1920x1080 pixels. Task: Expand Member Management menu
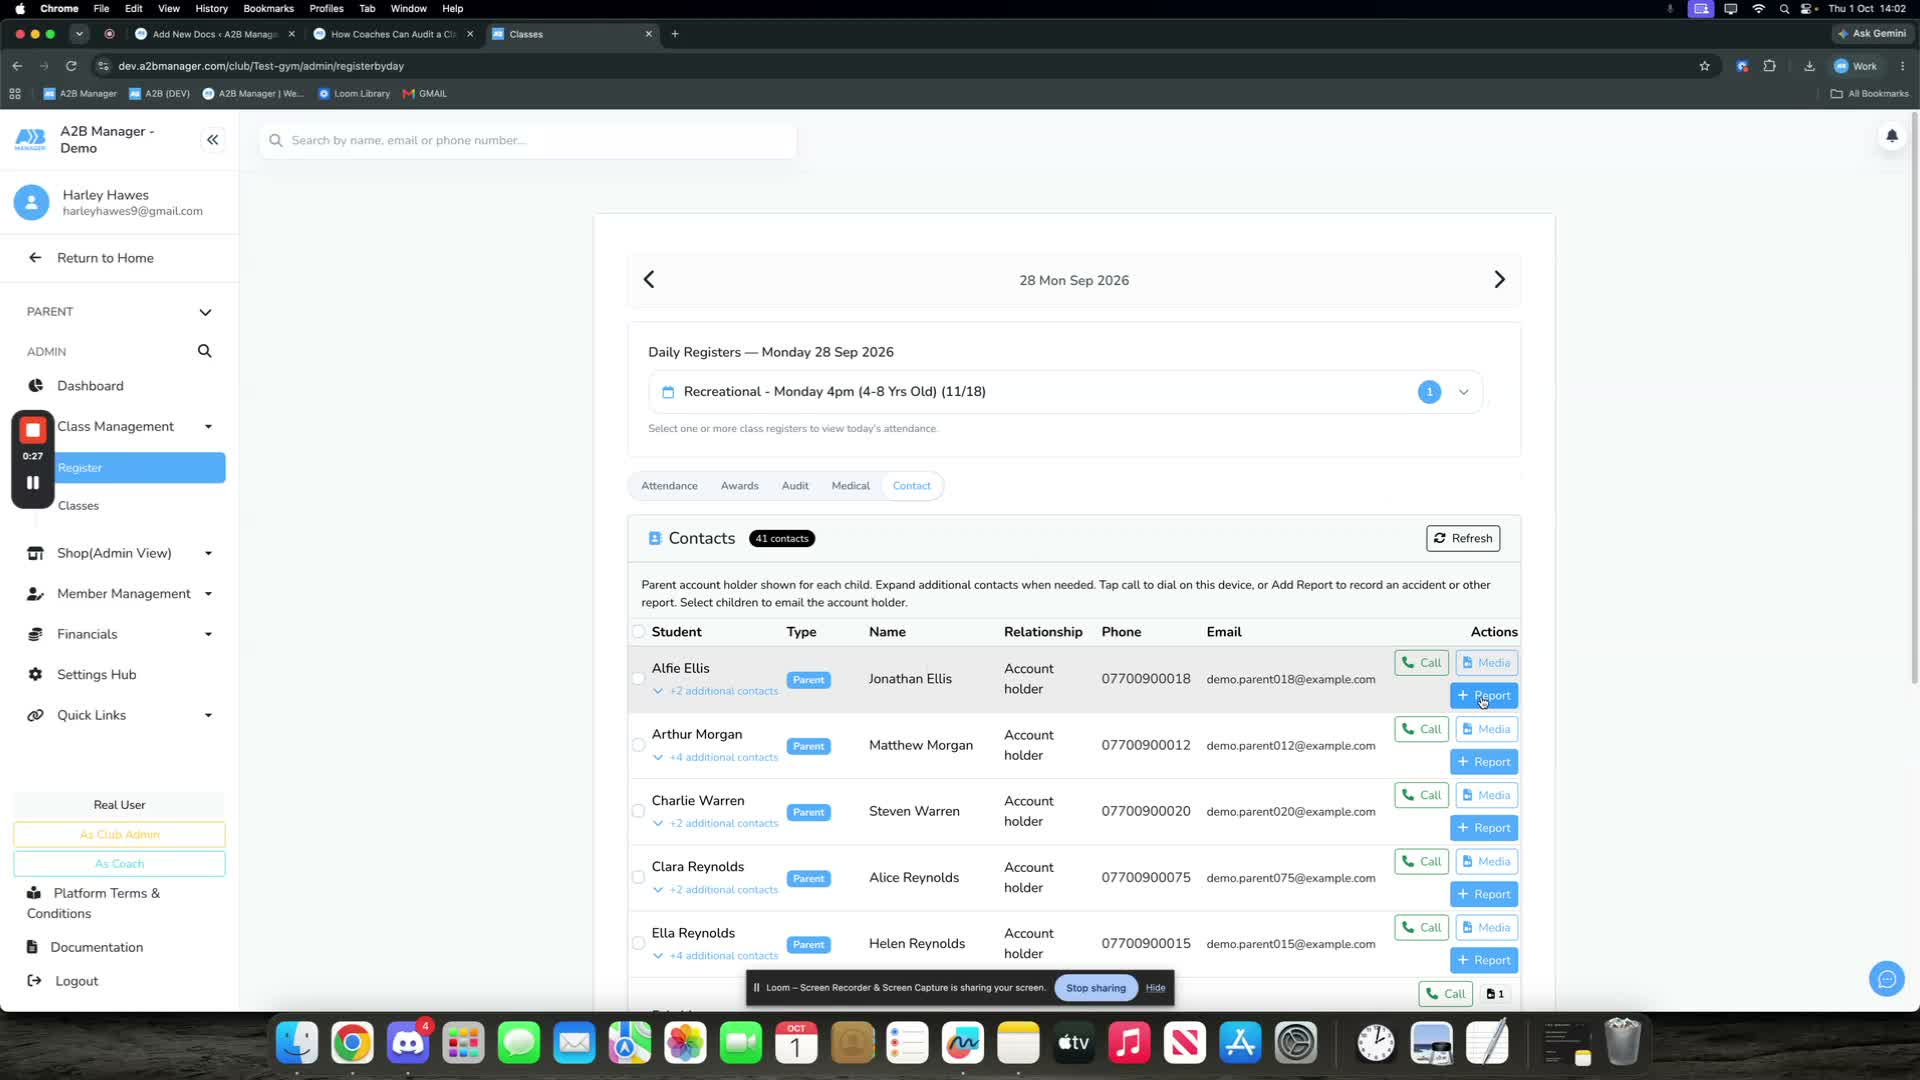(208, 594)
